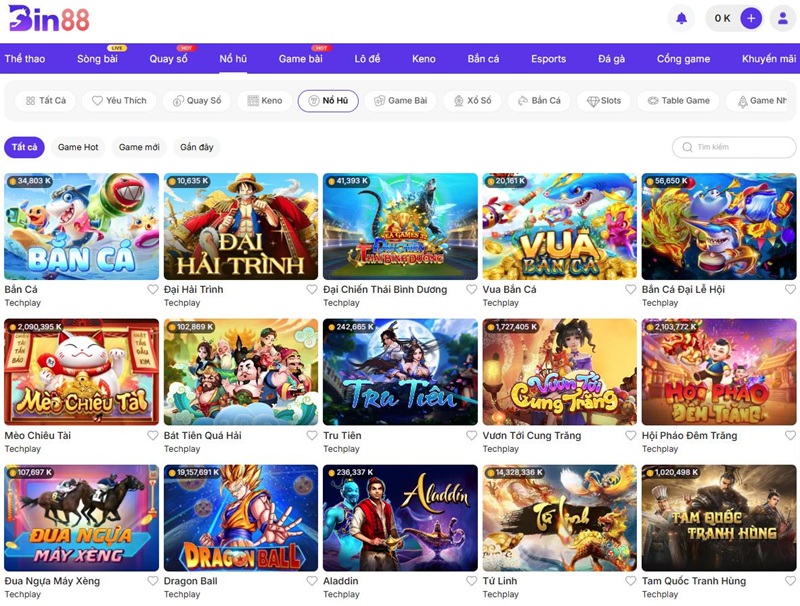Select Bắn Cá category chip
Viewport: 800px width, 606px height.
click(x=539, y=100)
